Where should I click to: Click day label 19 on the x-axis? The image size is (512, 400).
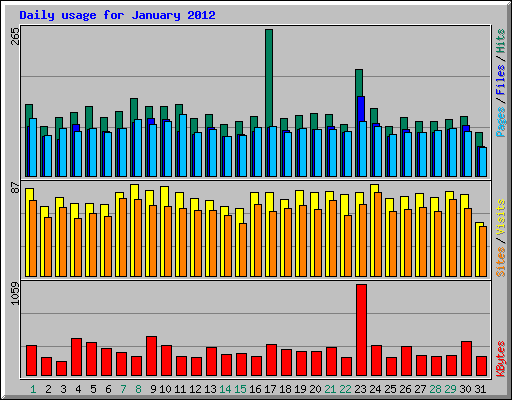300,389
